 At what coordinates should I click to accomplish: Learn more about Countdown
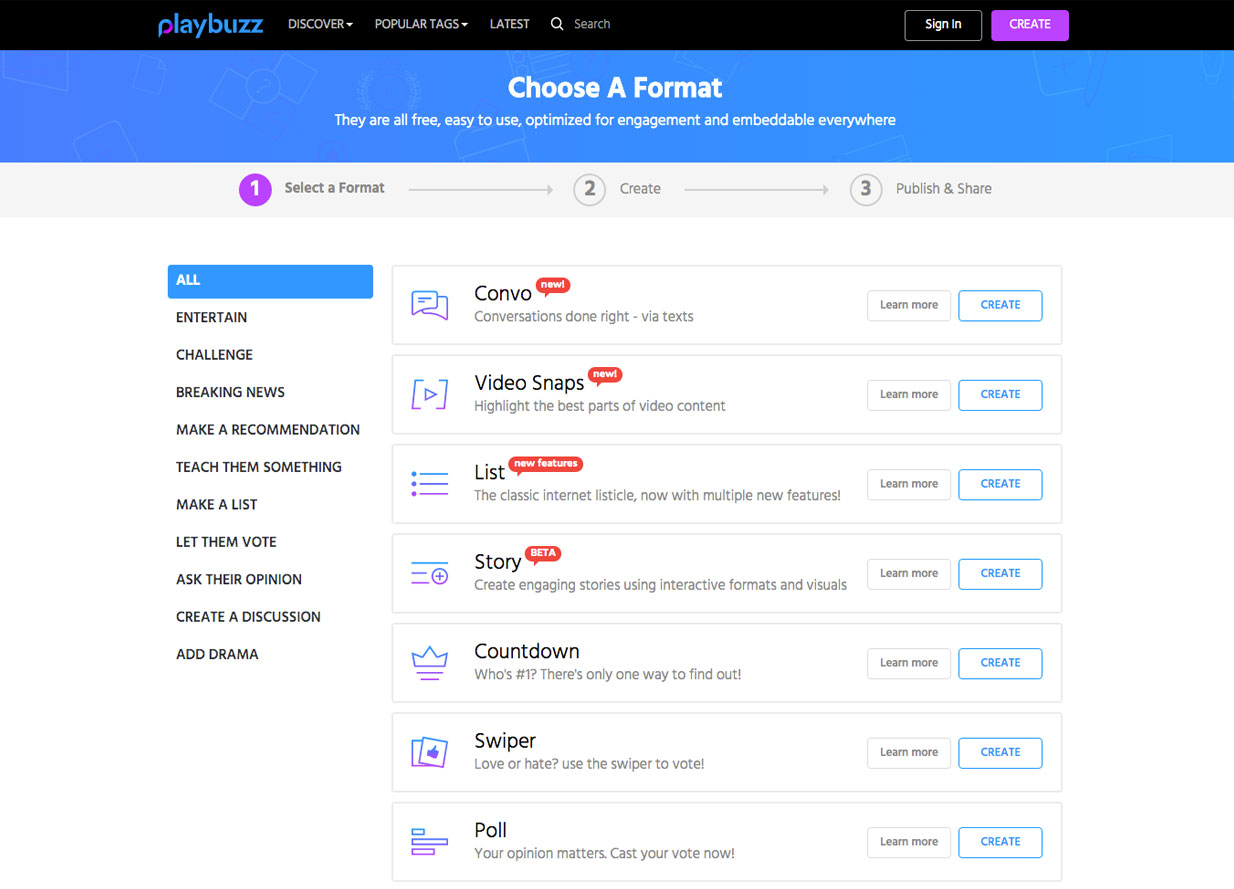[909, 663]
